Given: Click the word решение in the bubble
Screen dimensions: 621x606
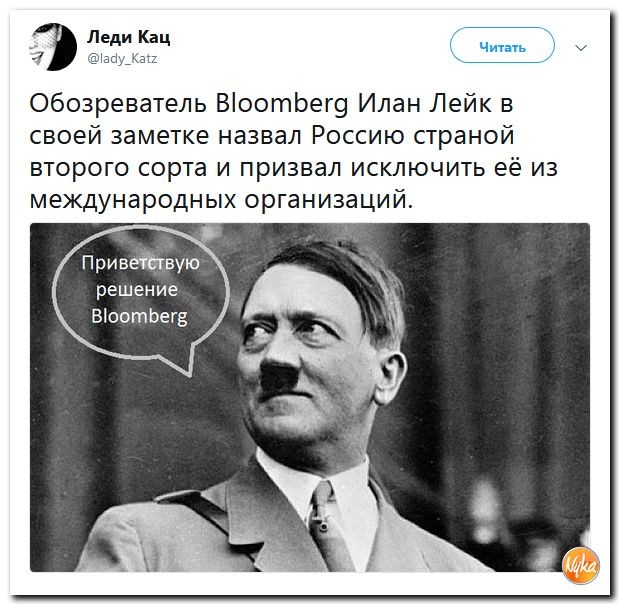Looking at the screenshot, I should [137, 290].
